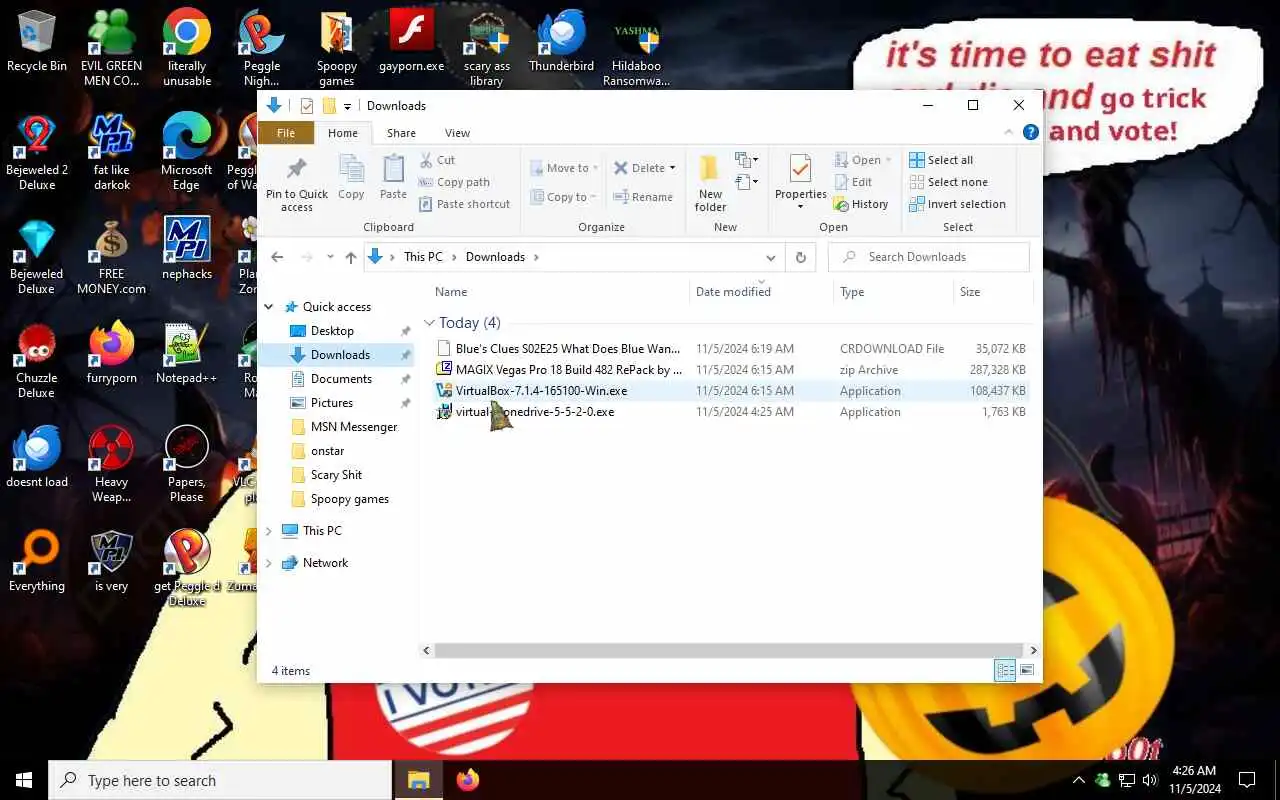This screenshot has height=800, width=1280.
Task: Minimize the ribbon with chevron
Action: click(1008, 132)
